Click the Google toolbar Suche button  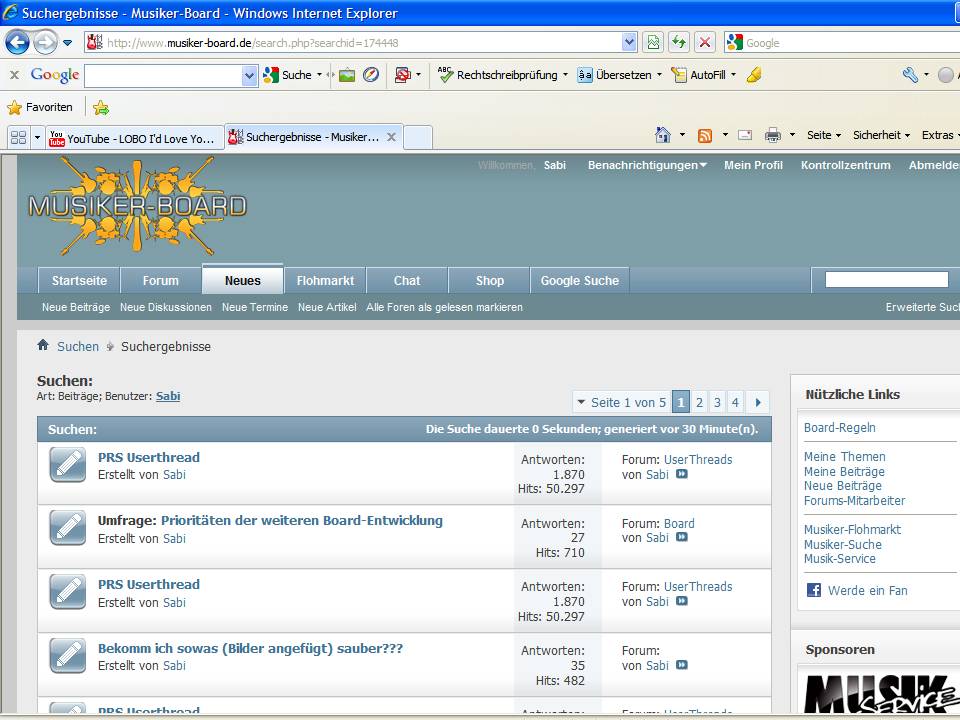(288, 75)
